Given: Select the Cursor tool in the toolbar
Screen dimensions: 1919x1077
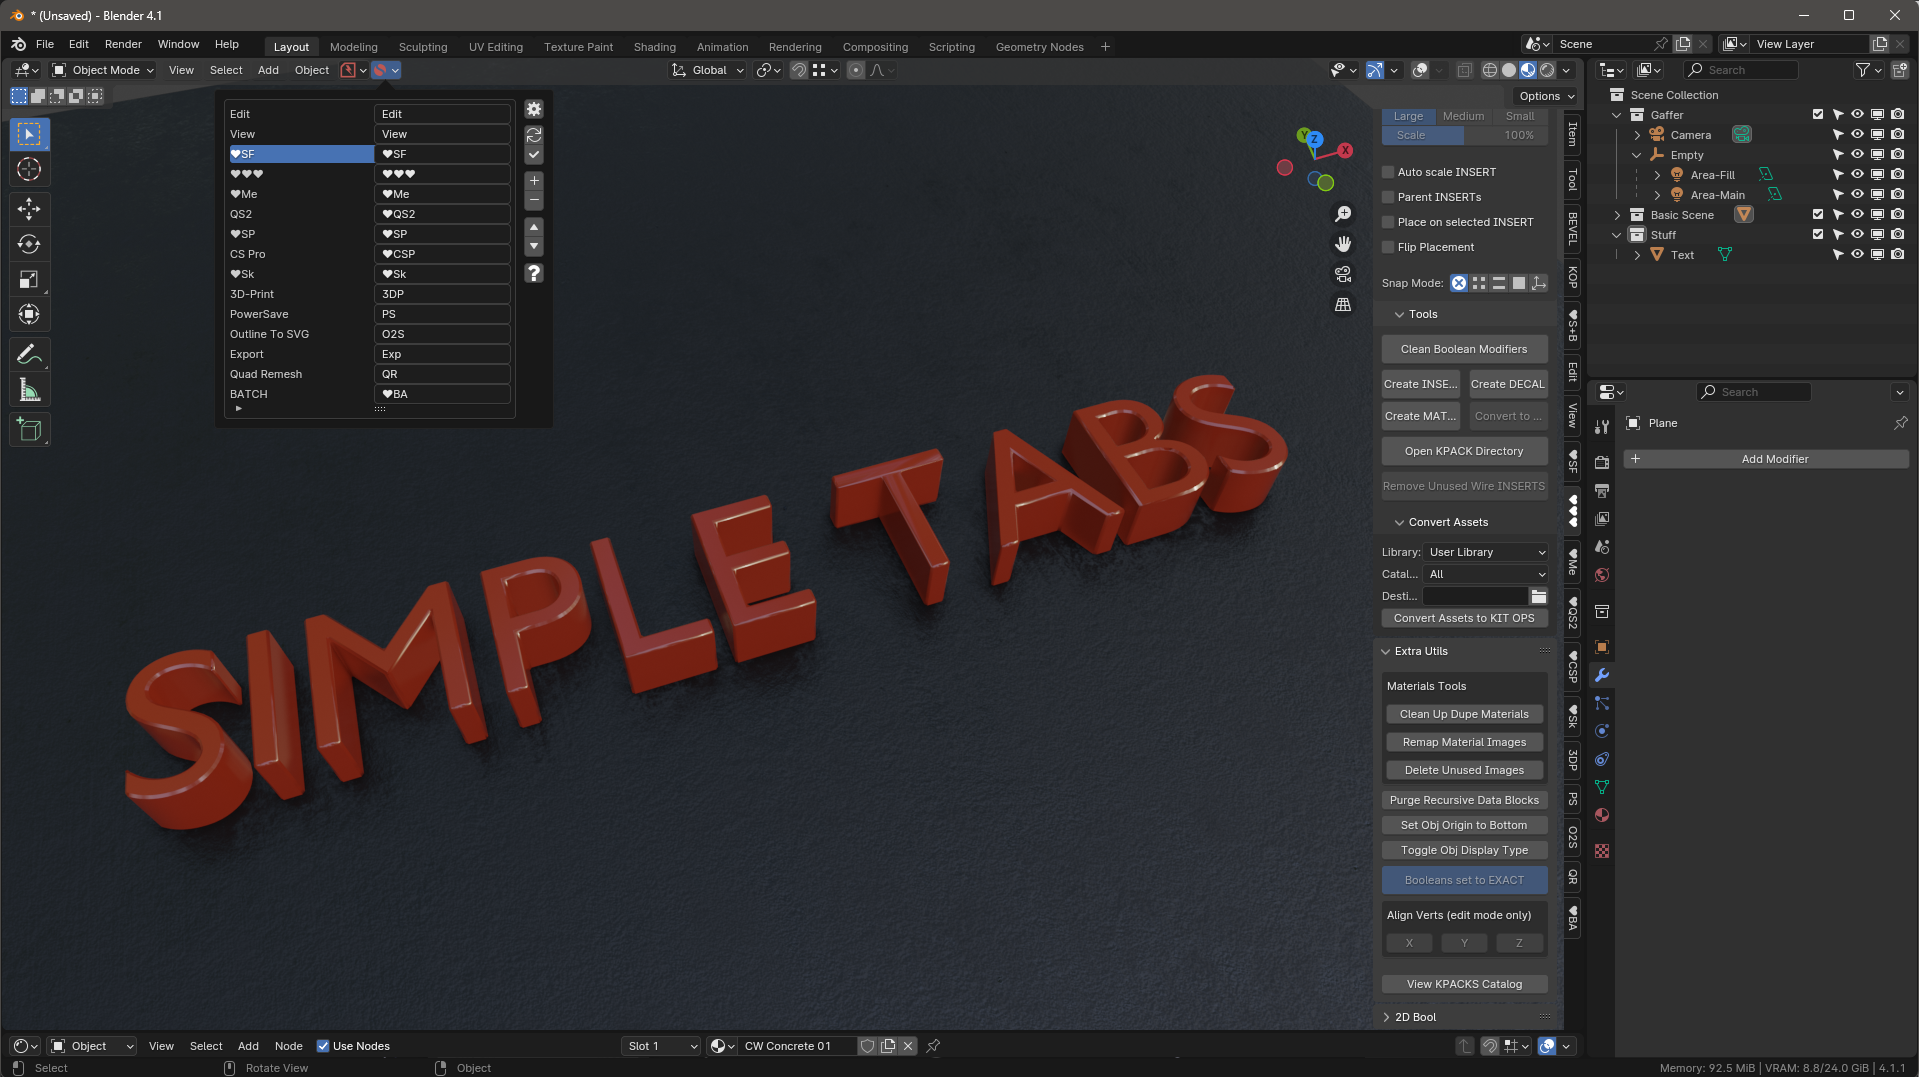Looking at the screenshot, I should coord(29,169).
